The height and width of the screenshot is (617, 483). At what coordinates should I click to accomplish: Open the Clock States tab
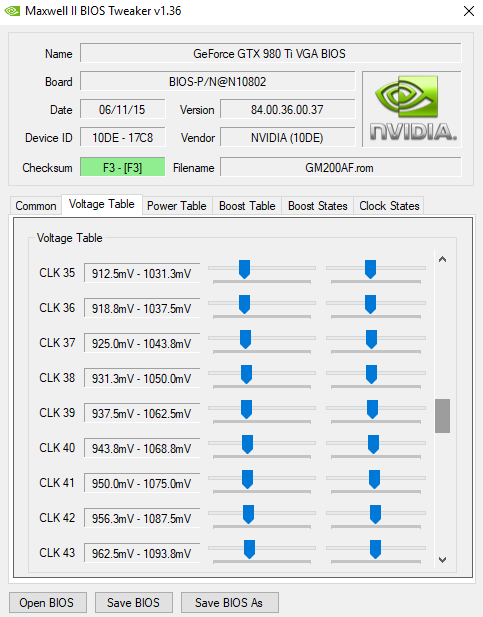click(389, 206)
